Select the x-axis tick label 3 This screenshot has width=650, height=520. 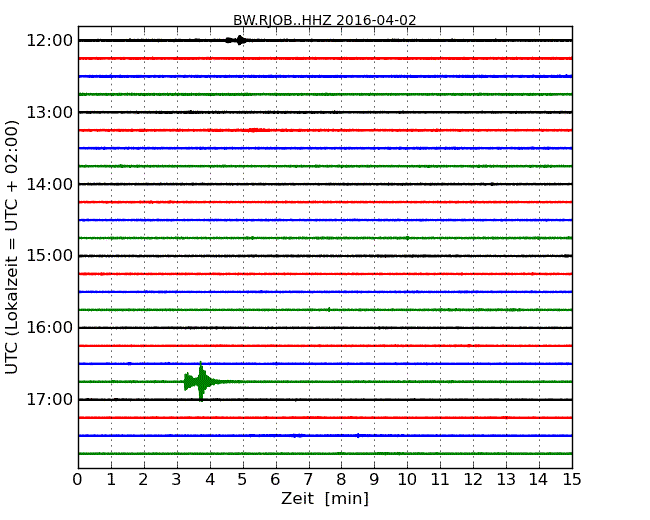[177, 480]
